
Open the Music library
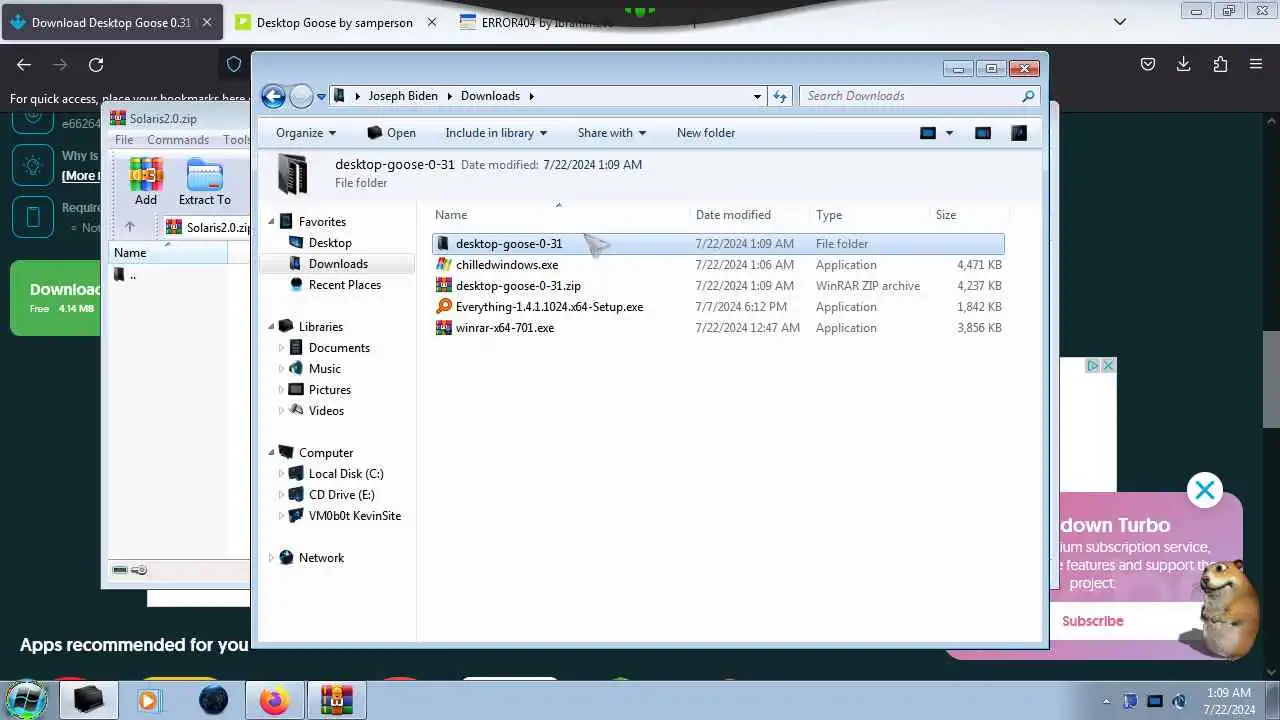coord(325,369)
